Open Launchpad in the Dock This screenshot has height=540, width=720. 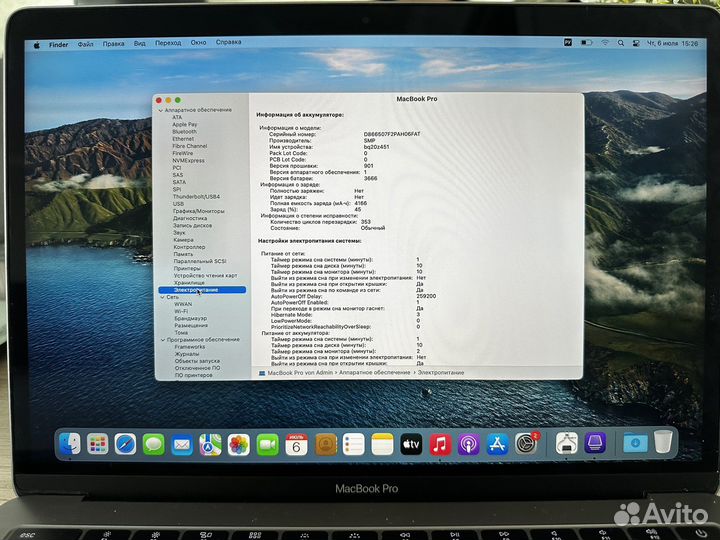pos(97,444)
